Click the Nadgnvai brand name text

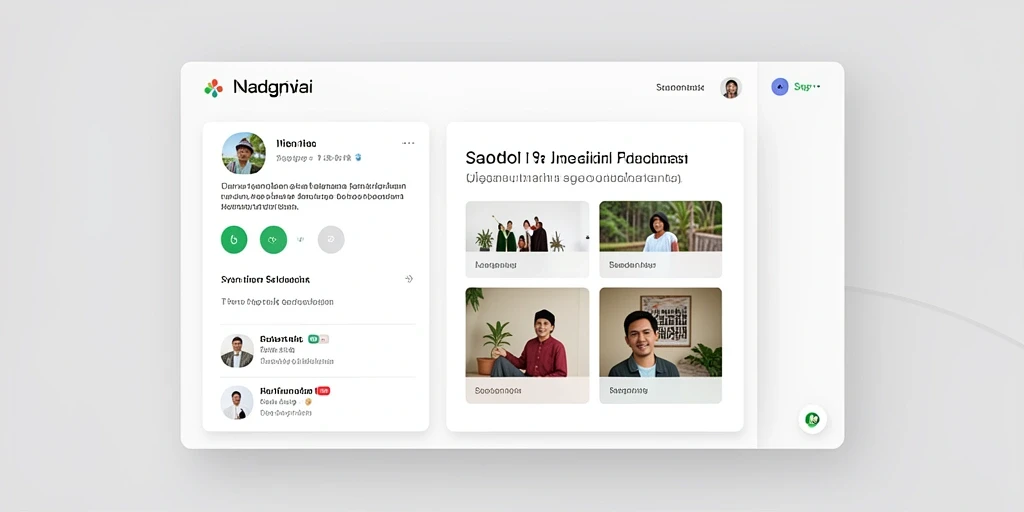tap(272, 87)
